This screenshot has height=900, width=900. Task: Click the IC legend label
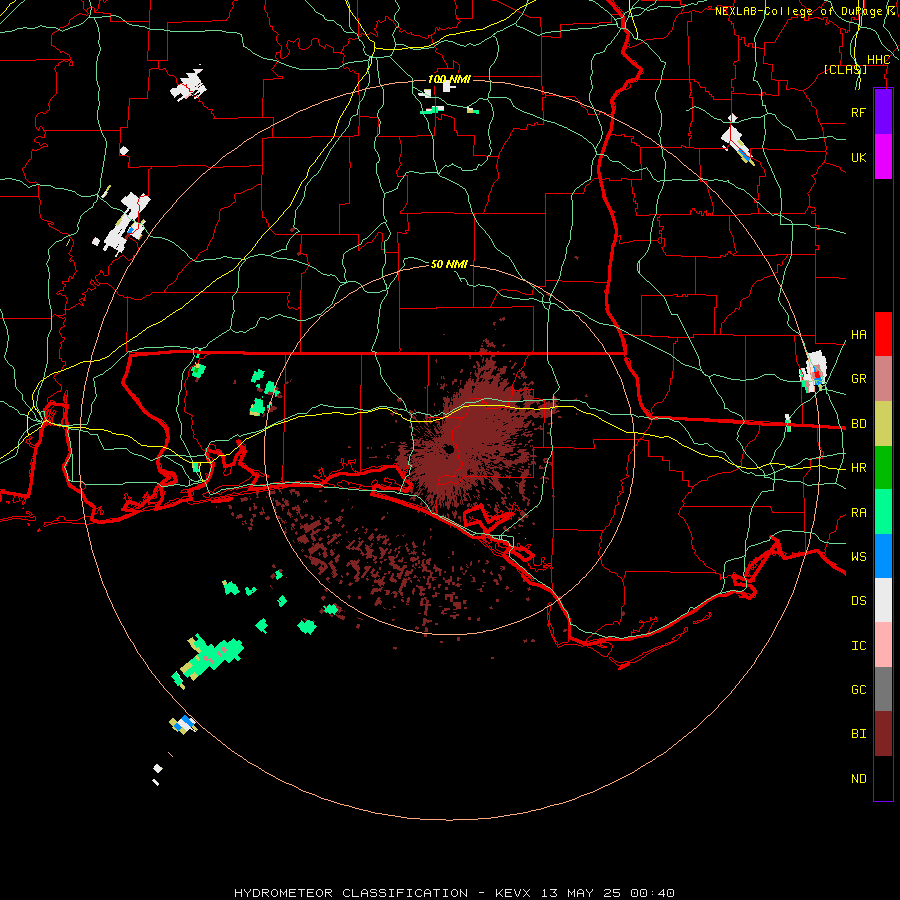[x=858, y=646]
